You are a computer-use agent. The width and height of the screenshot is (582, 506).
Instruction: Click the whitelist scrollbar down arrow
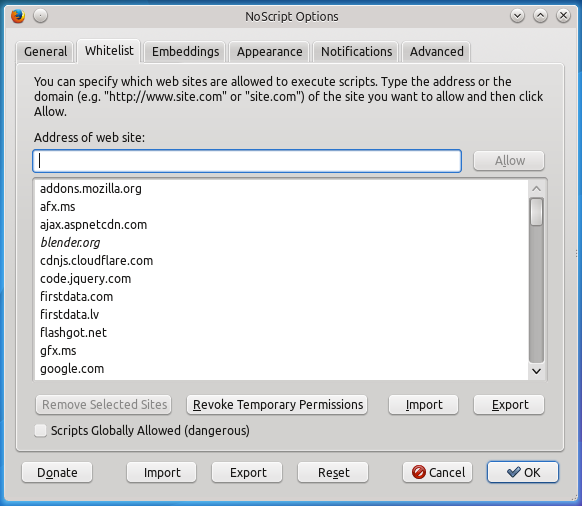coord(536,371)
